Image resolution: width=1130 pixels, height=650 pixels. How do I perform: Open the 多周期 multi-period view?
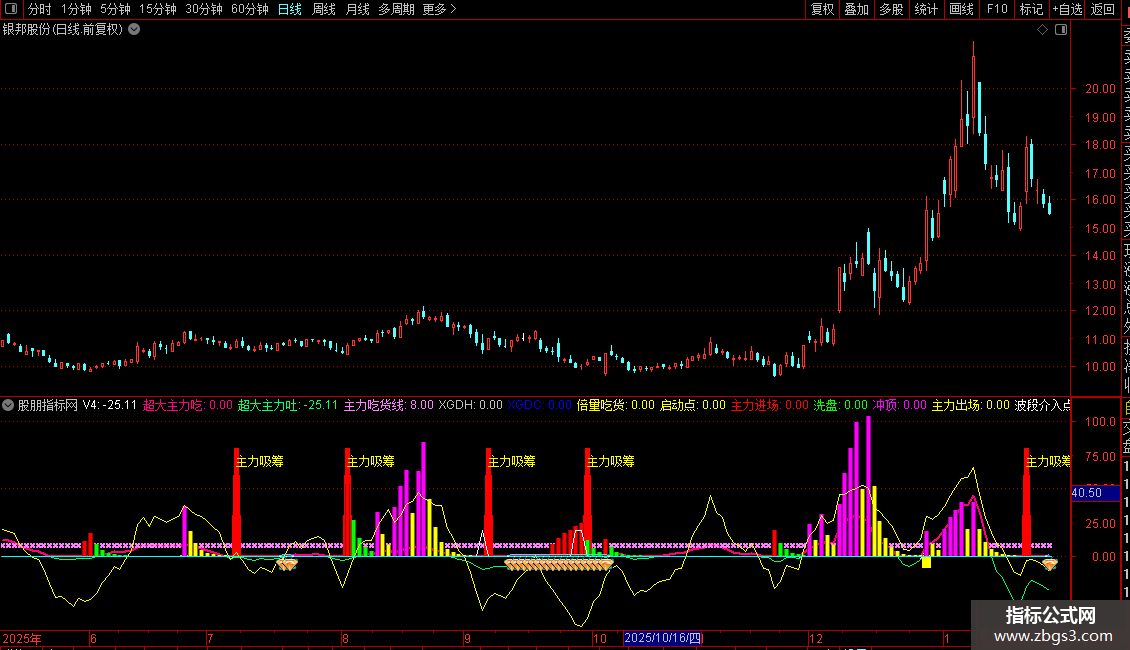pos(396,9)
